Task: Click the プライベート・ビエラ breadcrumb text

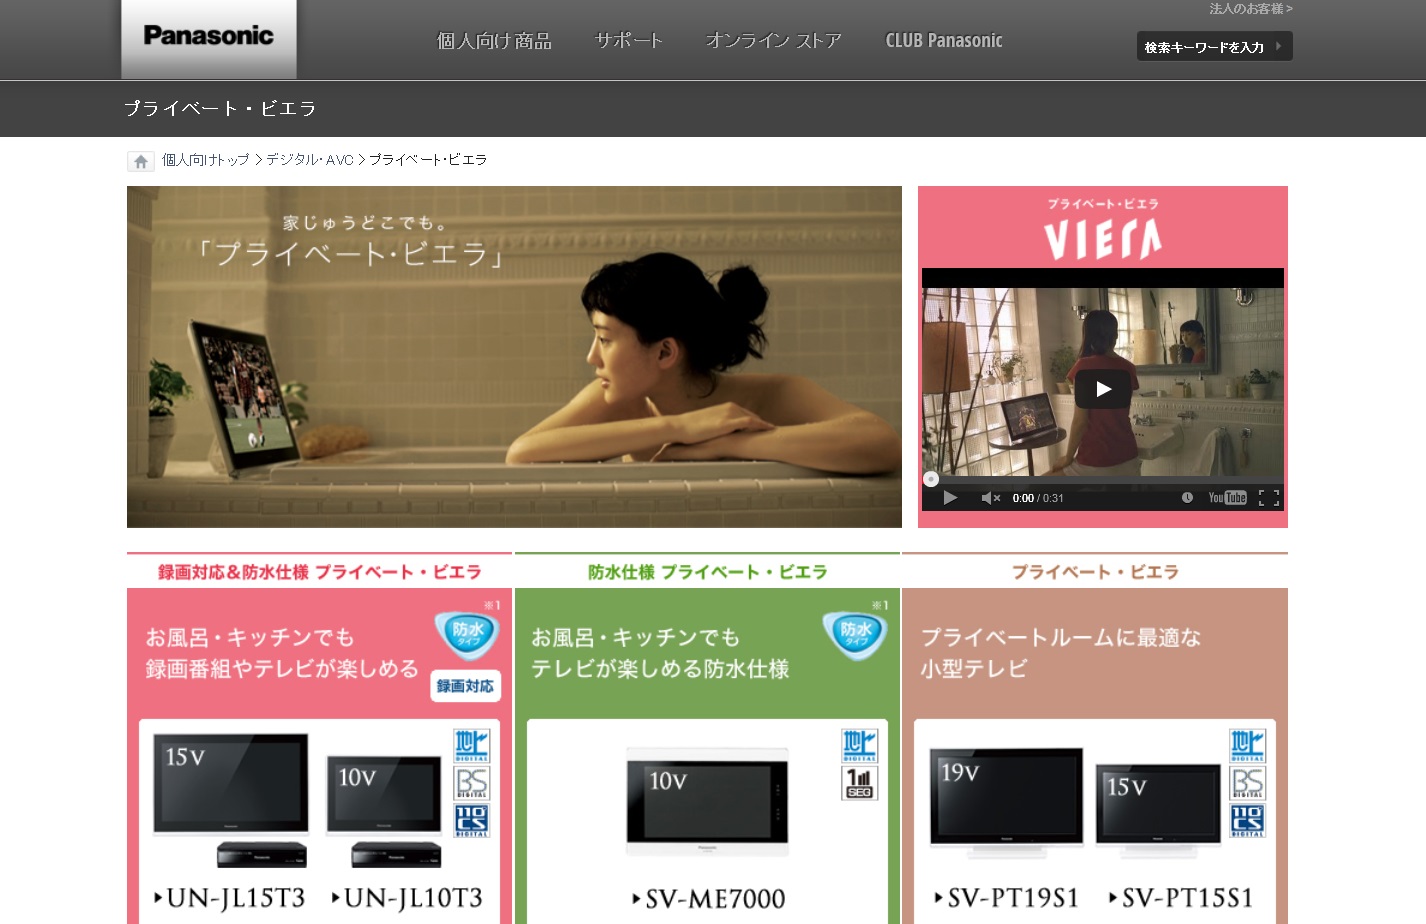Action: (x=428, y=160)
